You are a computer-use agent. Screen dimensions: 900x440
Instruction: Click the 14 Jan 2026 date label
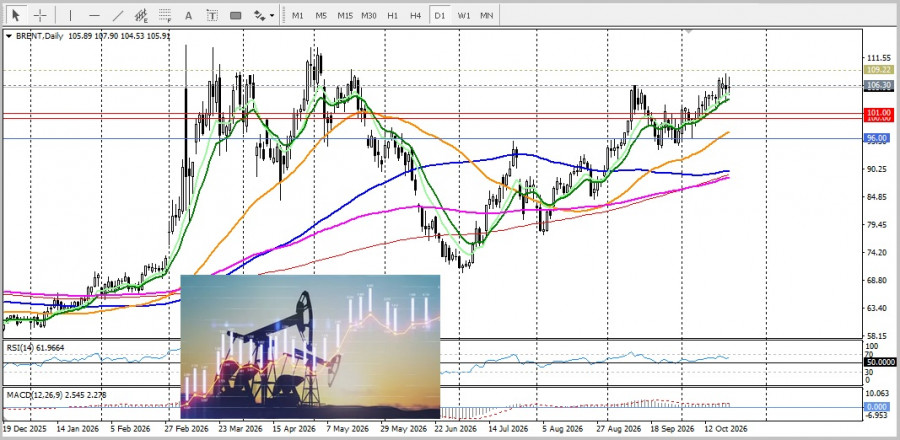pos(77,429)
